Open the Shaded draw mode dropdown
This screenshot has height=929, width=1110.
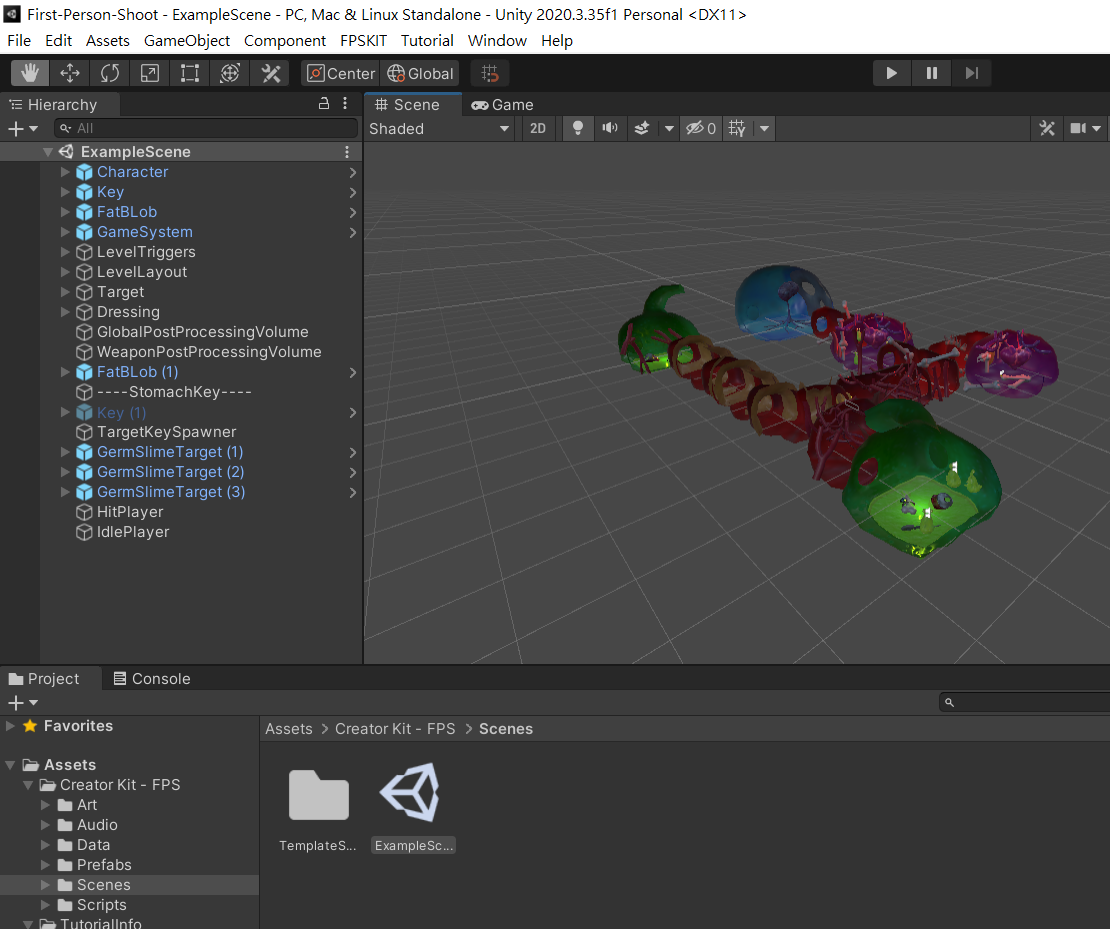(x=439, y=128)
